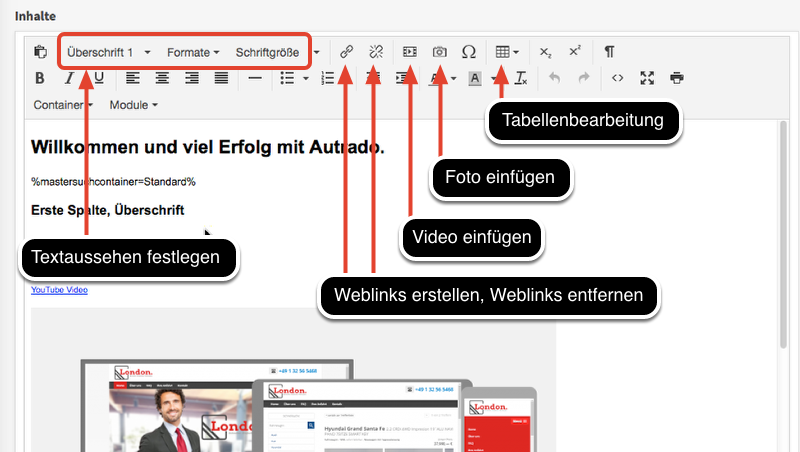Create a numbered list
This screenshot has width=800, height=452.
(x=328, y=78)
